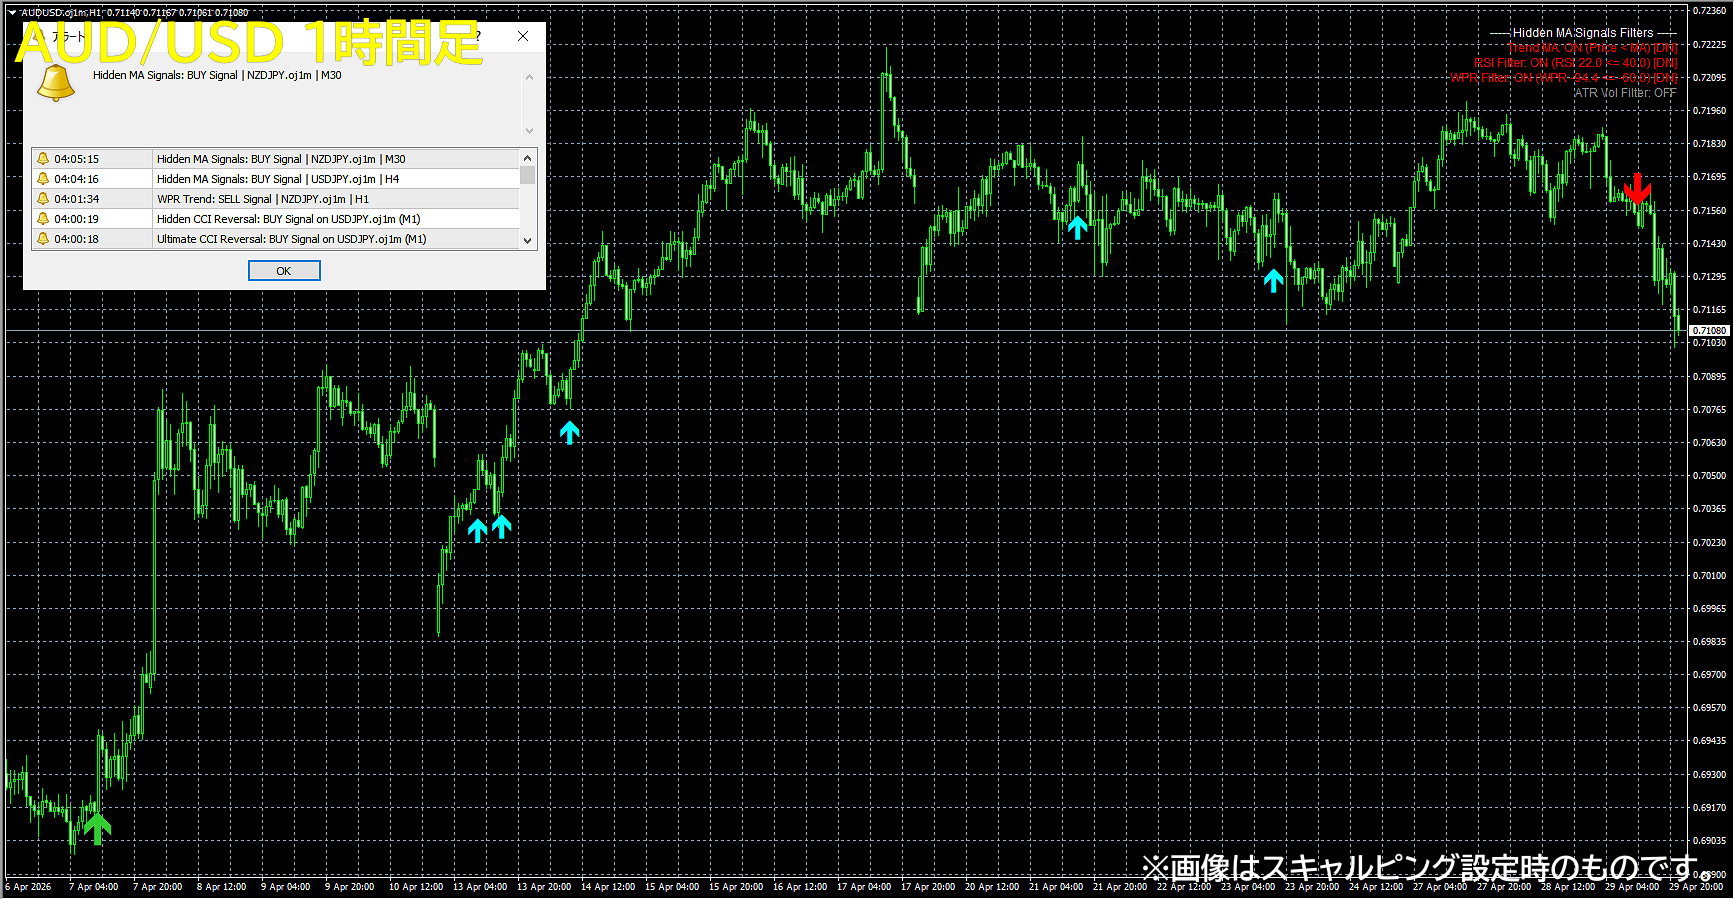The height and width of the screenshot is (900, 1734).
Task: Click the 6 Apr 2026 time axis label
Action: pyautogui.click(x=28, y=886)
